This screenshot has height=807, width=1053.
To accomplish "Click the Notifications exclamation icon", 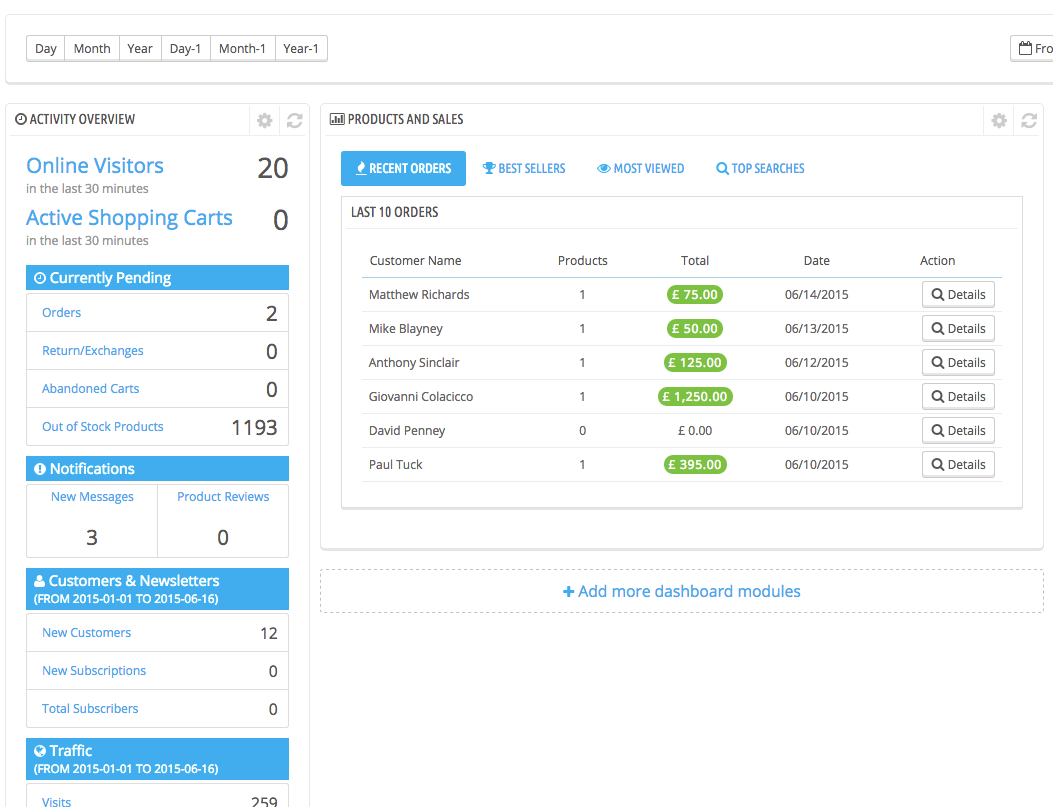I will [40, 469].
